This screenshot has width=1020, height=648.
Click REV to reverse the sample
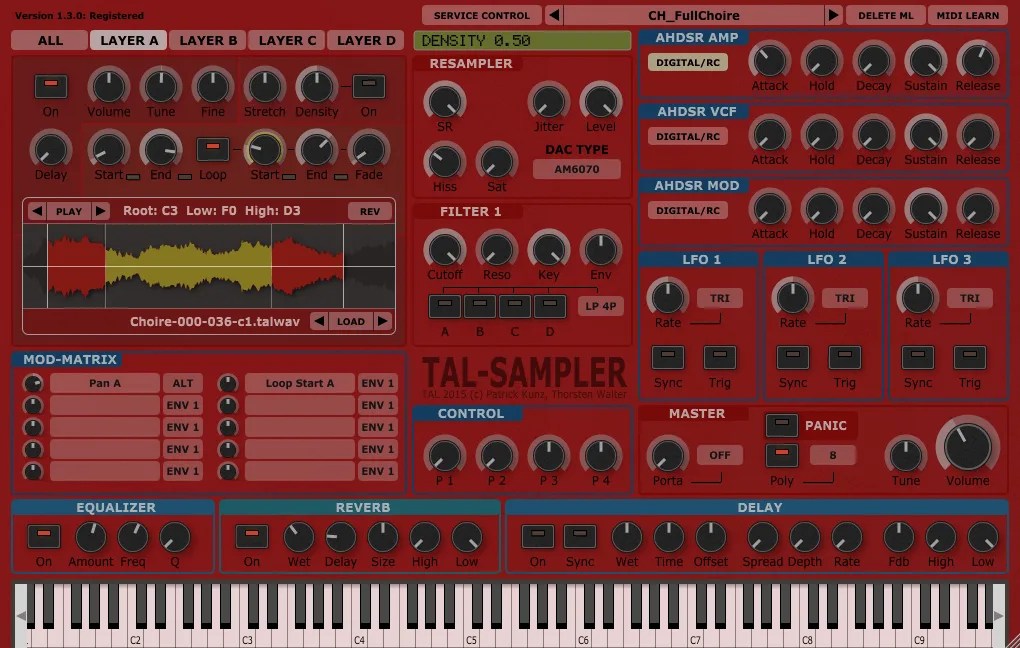[370, 211]
